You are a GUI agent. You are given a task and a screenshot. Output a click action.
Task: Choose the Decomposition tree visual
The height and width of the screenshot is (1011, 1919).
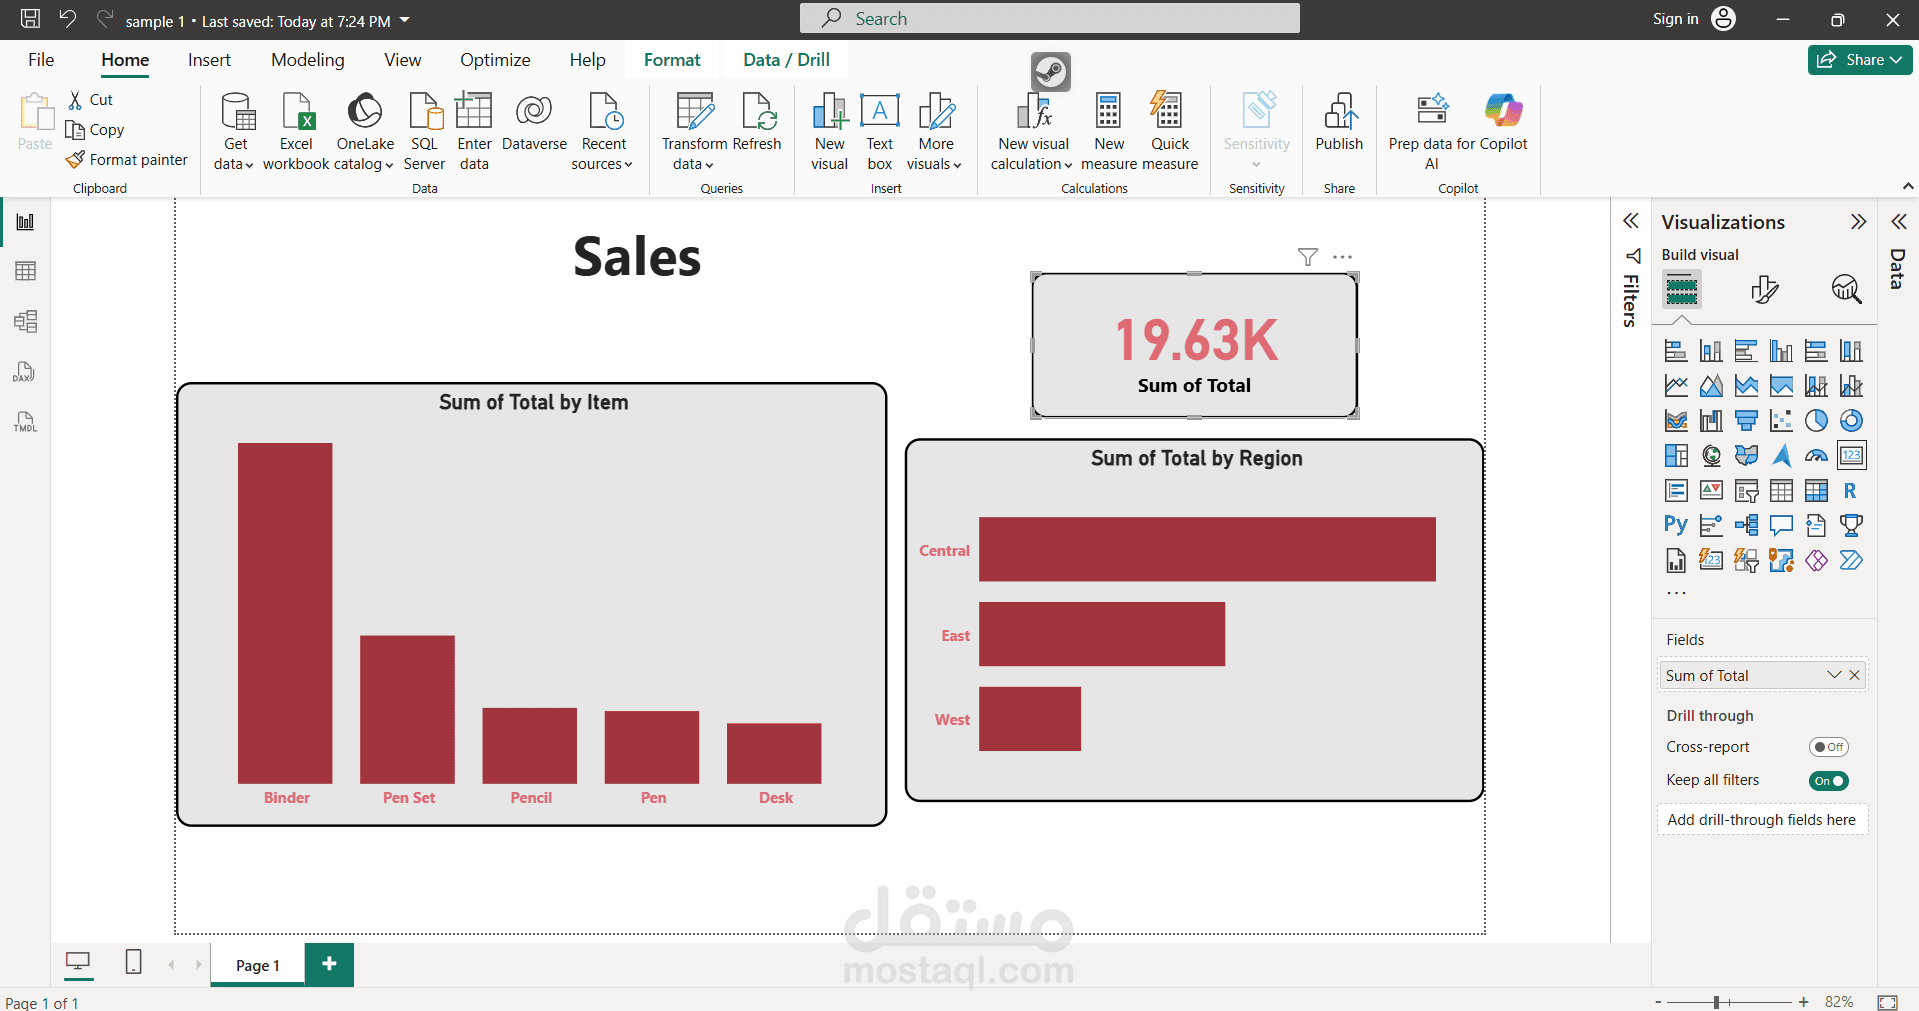1746,525
